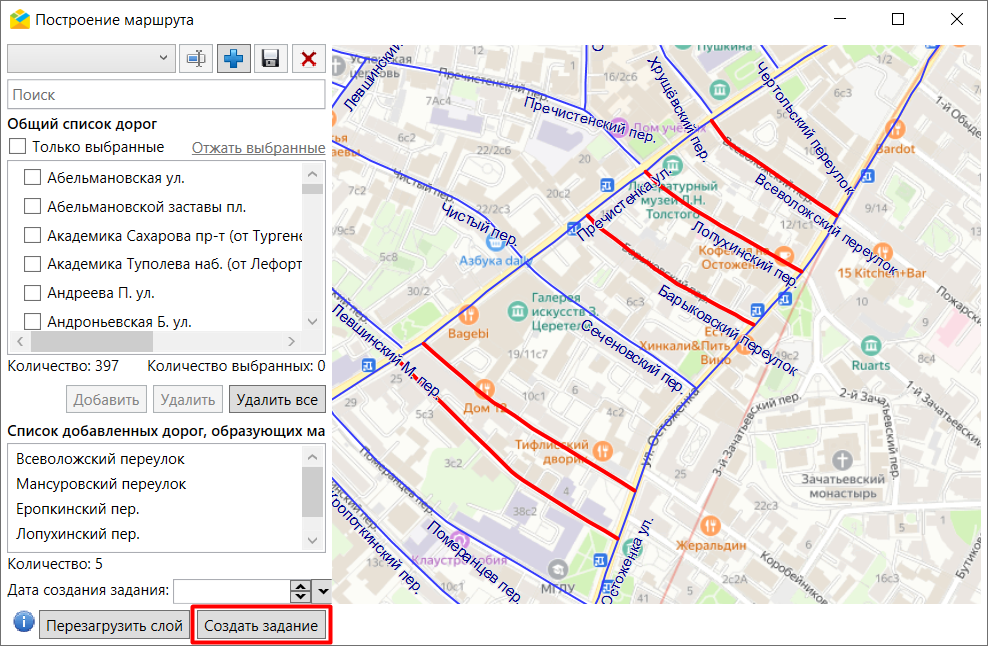Viewport: 988px width, 646px height.
Task: Click the Bardot restaurant marker on the map
Action: click(896, 129)
